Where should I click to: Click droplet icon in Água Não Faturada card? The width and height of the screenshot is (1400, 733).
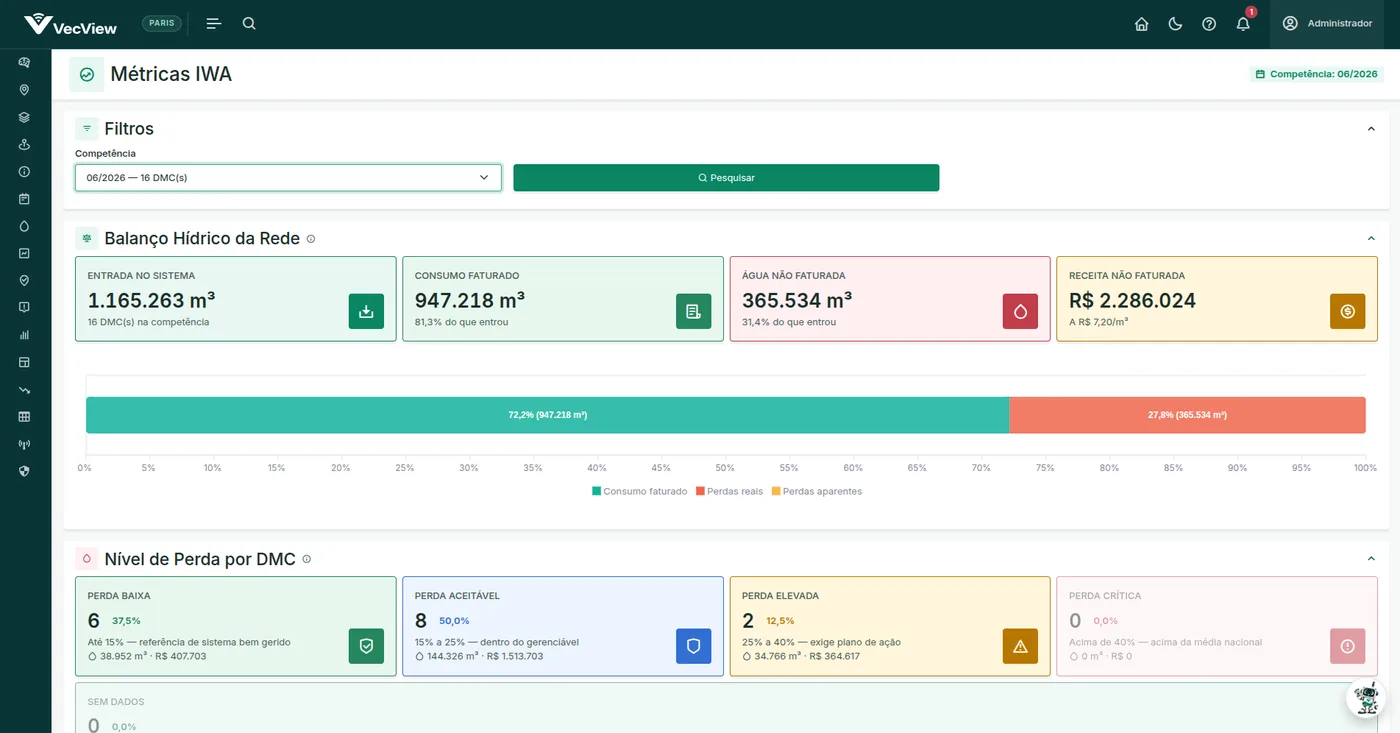[x=1020, y=311]
